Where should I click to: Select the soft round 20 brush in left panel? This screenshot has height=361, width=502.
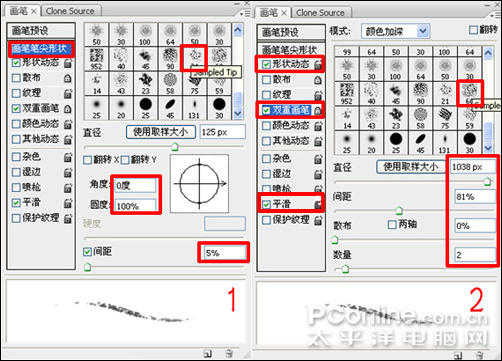click(121, 108)
